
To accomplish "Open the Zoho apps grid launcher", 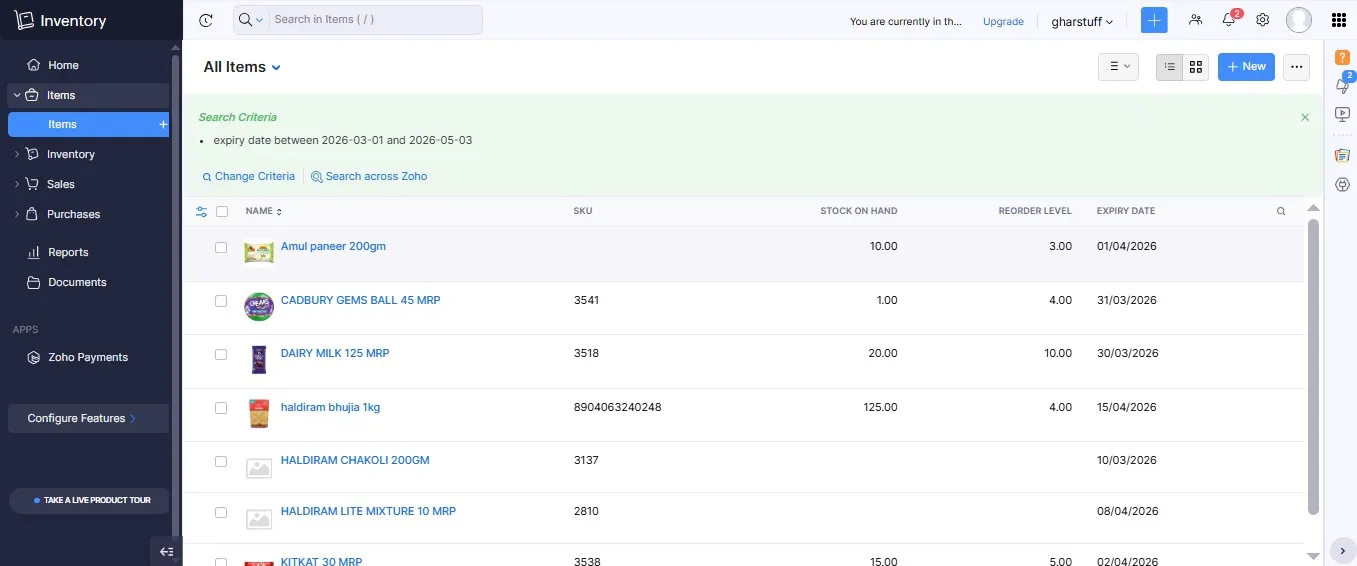I will (x=1339, y=21).
